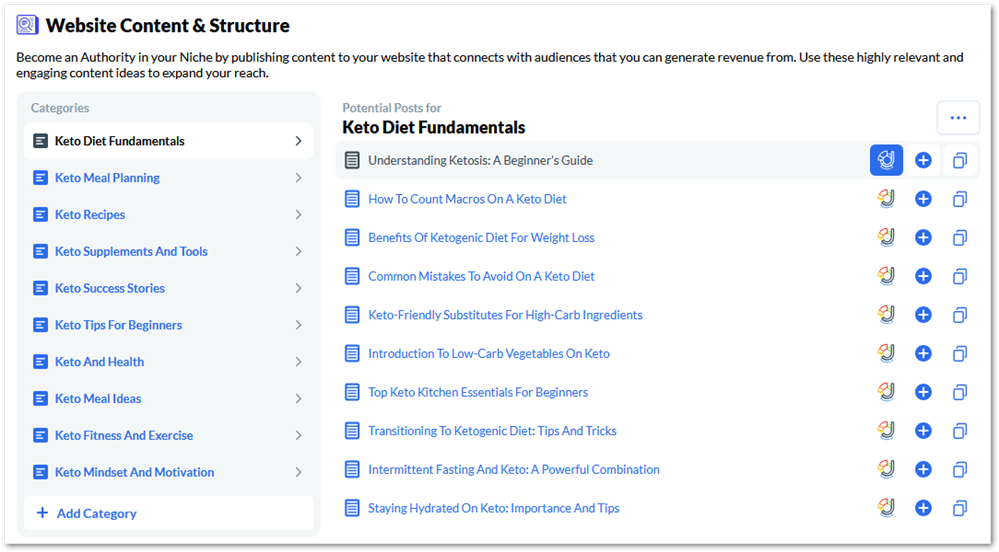Copy the Keto-Friendly Substitutes title
Screen dimensions: 999x552
(x=960, y=315)
